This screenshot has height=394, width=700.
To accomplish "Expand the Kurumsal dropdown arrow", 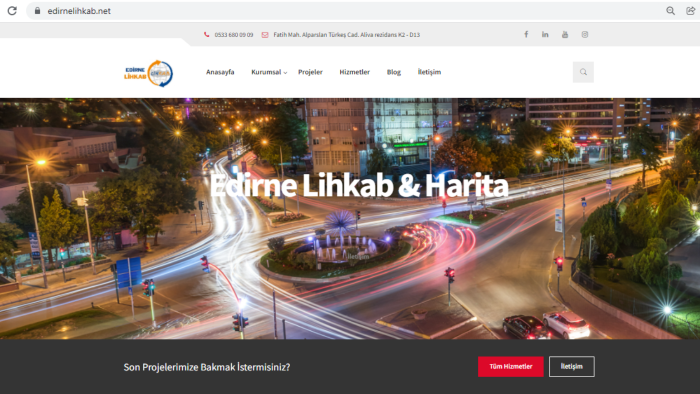I will [x=285, y=73].
